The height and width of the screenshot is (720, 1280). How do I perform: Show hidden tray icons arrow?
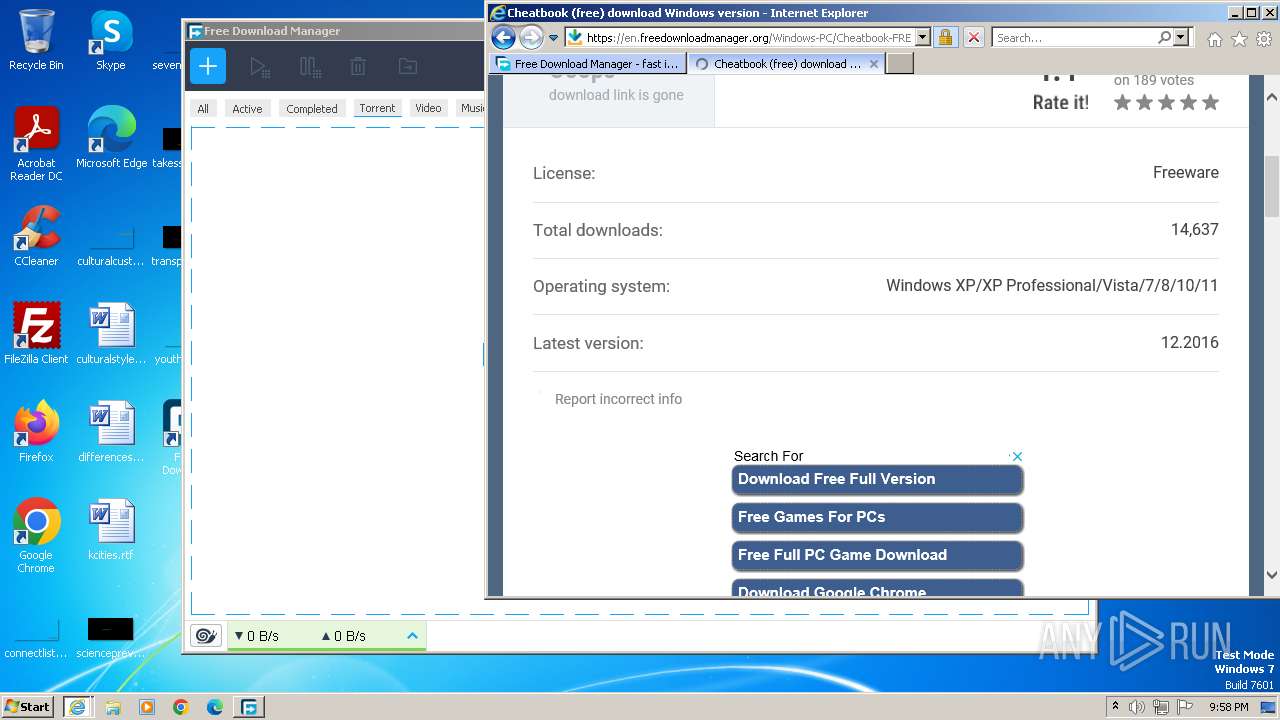coord(1115,707)
